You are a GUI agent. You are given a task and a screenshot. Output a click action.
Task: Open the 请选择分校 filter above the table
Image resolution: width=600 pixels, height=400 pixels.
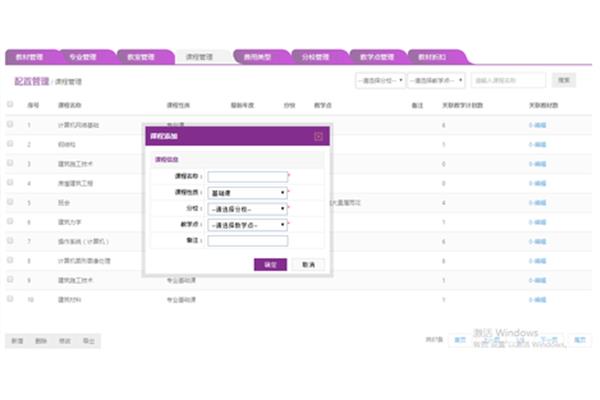coord(380,80)
